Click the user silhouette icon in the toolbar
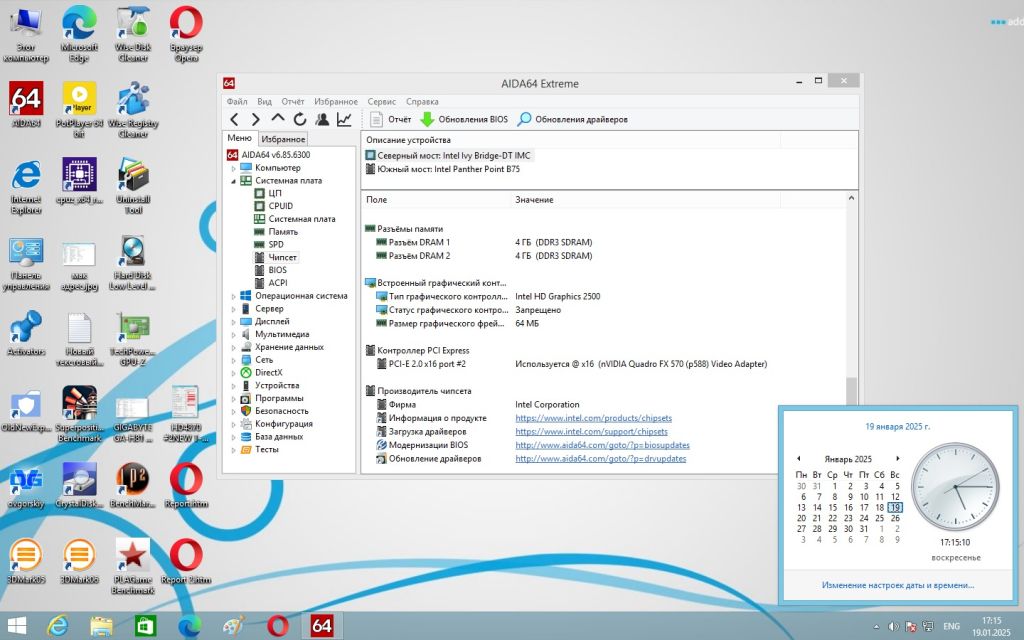Viewport: 1024px width, 640px height. point(322,120)
